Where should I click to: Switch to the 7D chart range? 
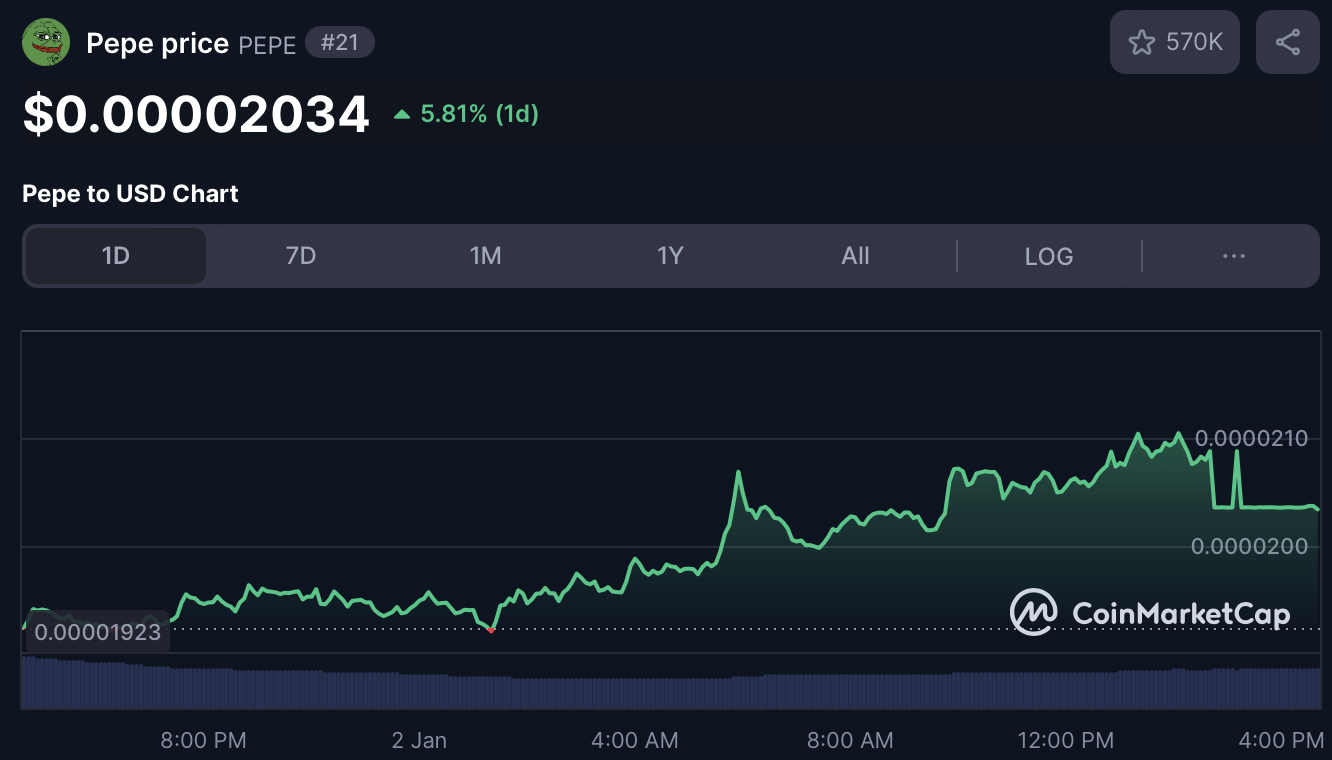[x=301, y=256]
